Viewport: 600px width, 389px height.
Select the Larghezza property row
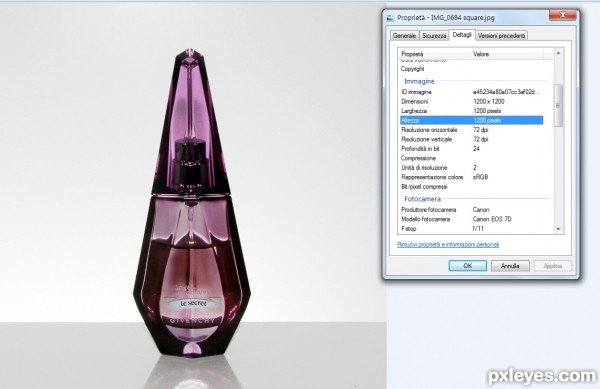471,111
